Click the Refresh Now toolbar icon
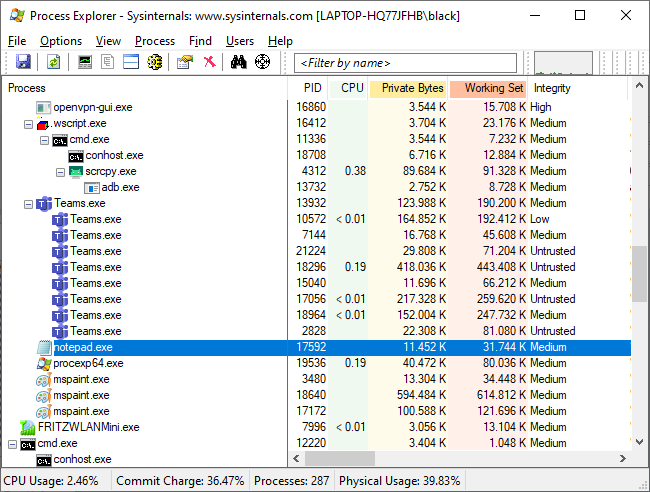650x492 pixels. [x=53, y=62]
